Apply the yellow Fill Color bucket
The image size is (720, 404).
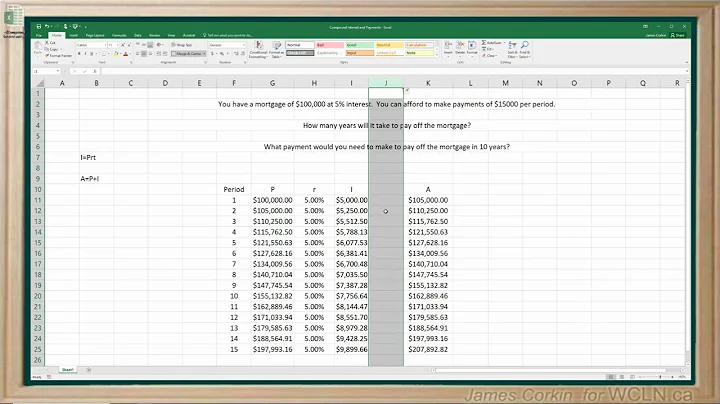click(x=116, y=54)
